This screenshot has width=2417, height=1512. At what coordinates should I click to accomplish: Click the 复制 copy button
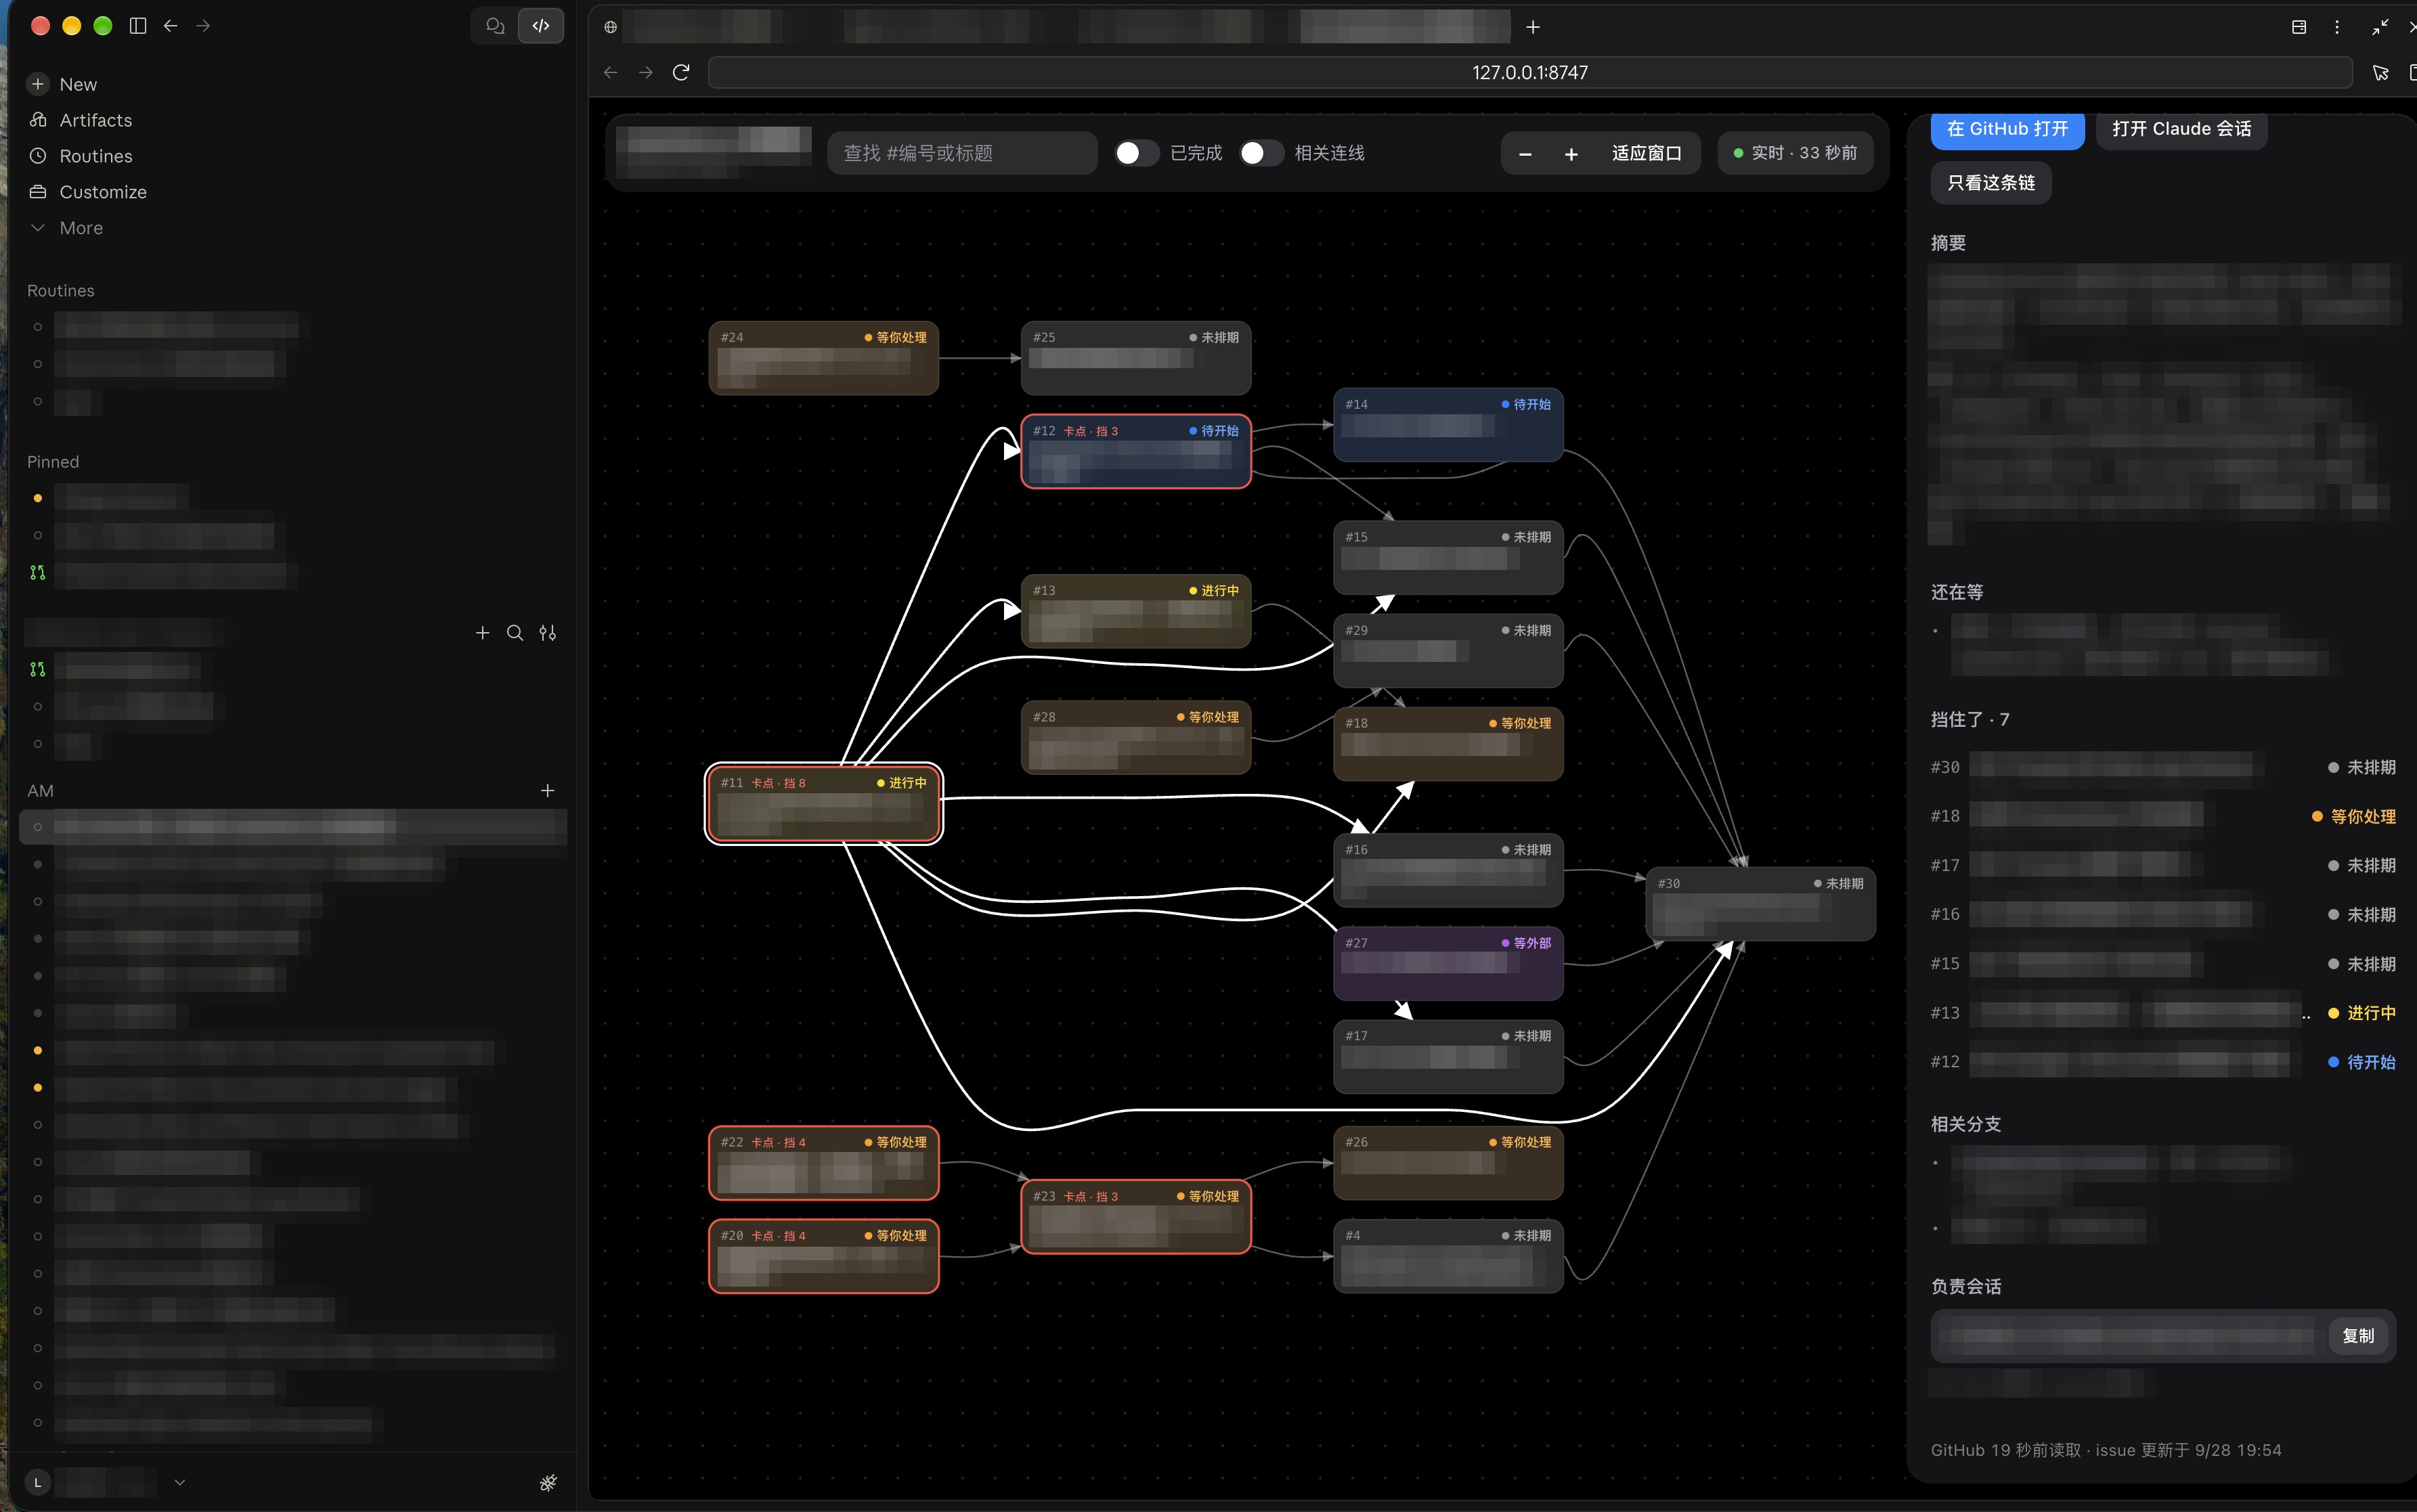[x=2358, y=1336]
